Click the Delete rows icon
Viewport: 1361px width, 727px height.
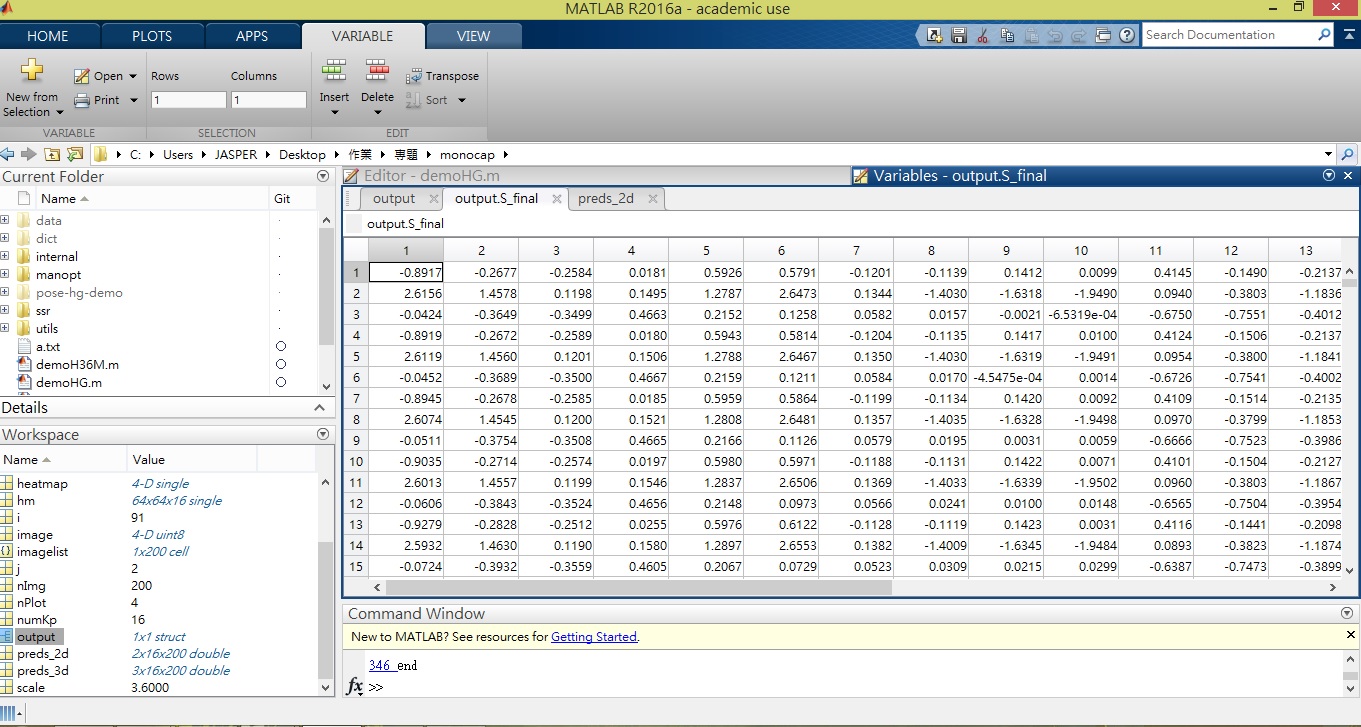point(377,71)
